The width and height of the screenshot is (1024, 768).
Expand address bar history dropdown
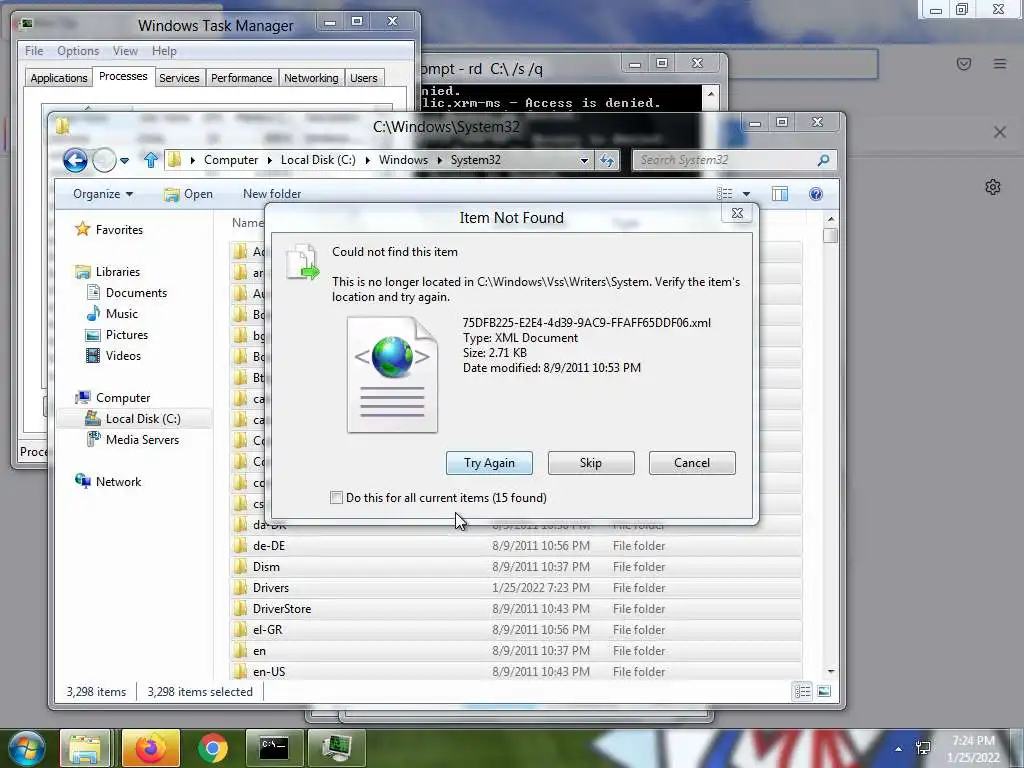point(584,161)
